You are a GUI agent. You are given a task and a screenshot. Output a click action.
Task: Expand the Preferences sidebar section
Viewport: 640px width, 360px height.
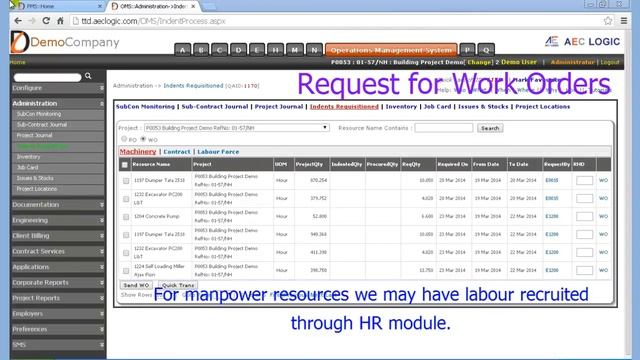tap(58, 329)
